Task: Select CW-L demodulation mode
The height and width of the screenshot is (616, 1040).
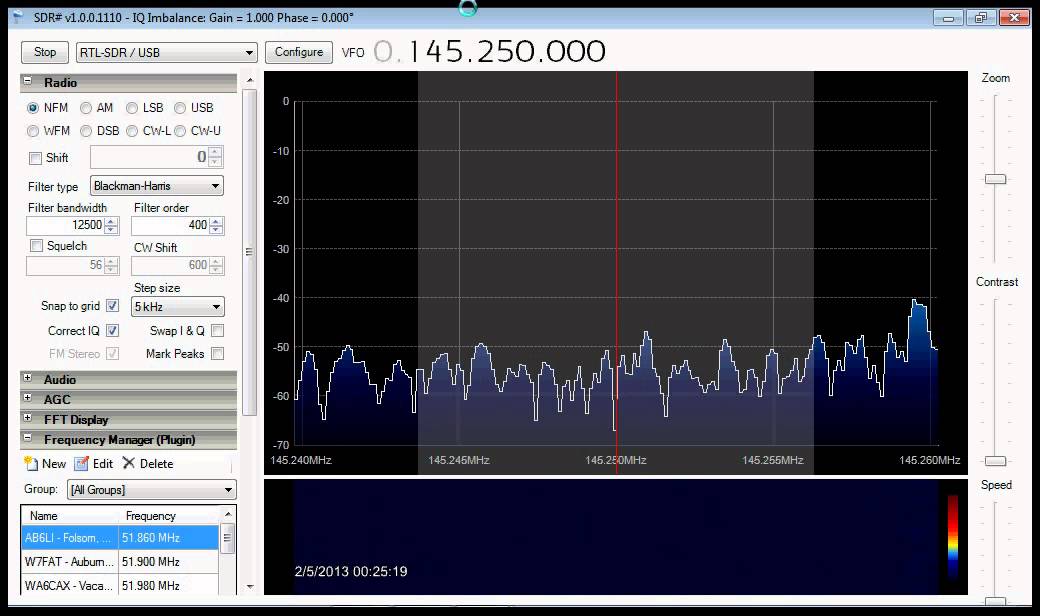Action: coord(132,131)
